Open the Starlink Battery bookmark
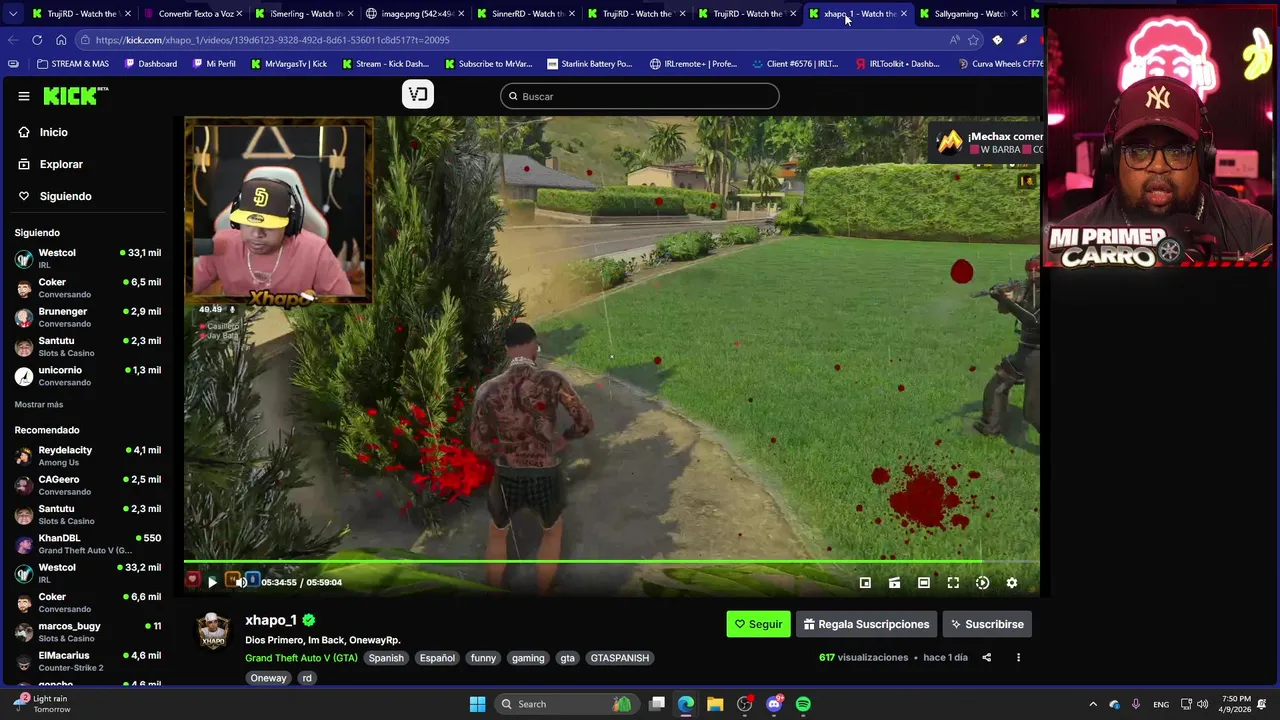 (x=589, y=64)
